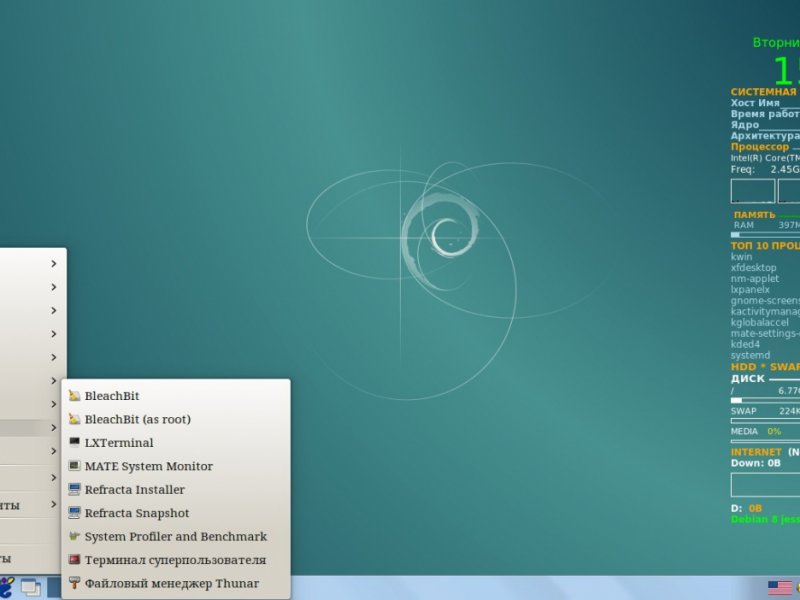The image size is (800, 600).
Task: Launch BleachBit from the submenu
Action: [176, 396]
